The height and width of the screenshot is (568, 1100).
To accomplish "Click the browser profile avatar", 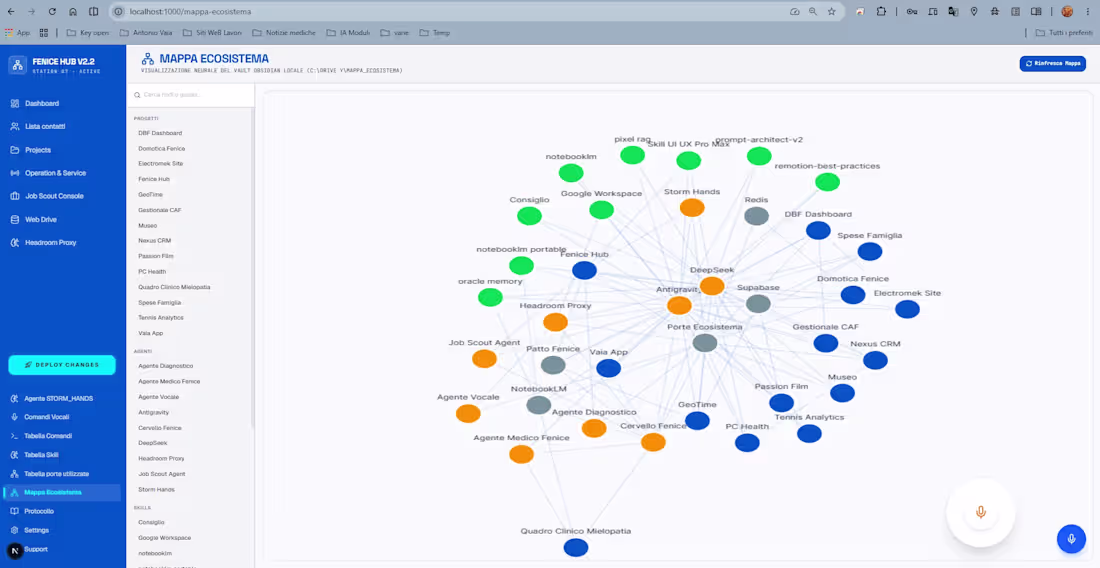I will click(1067, 11).
